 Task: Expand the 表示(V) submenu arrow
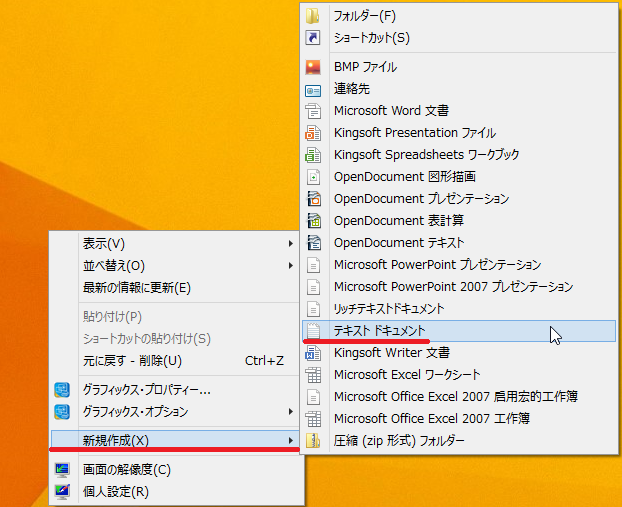click(x=291, y=244)
